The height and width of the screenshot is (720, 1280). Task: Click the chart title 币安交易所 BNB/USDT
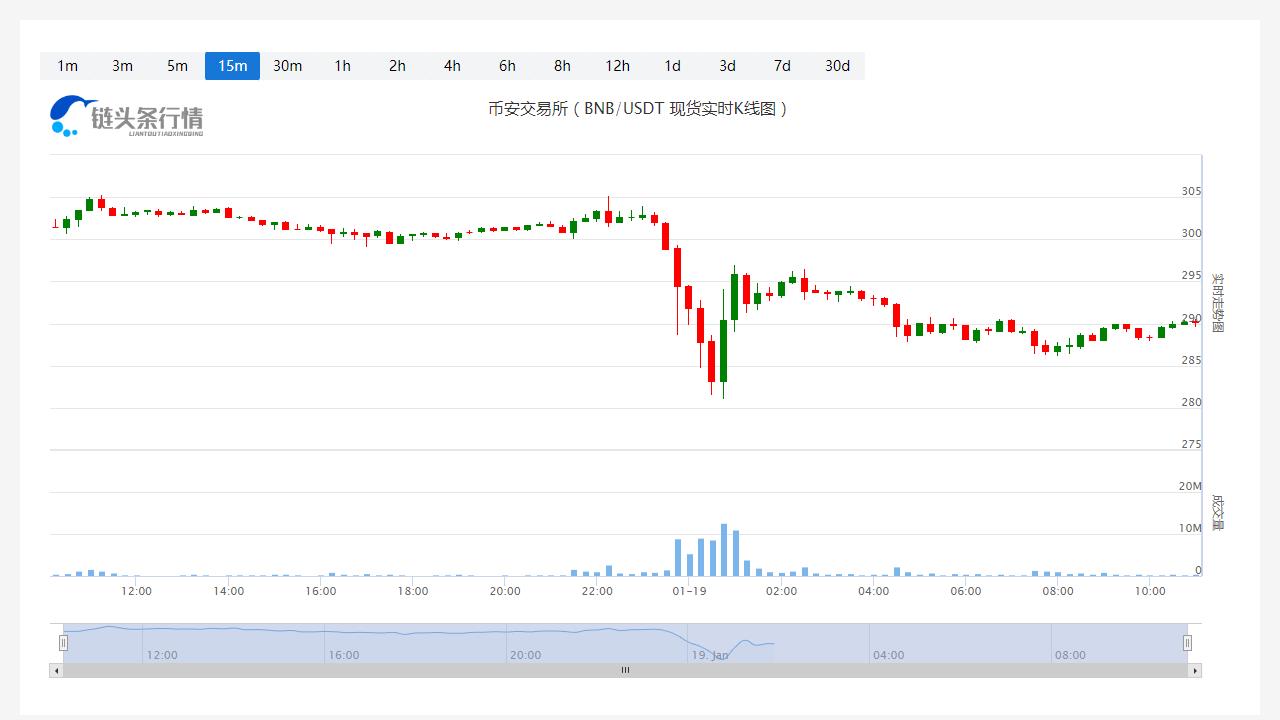(x=638, y=108)
